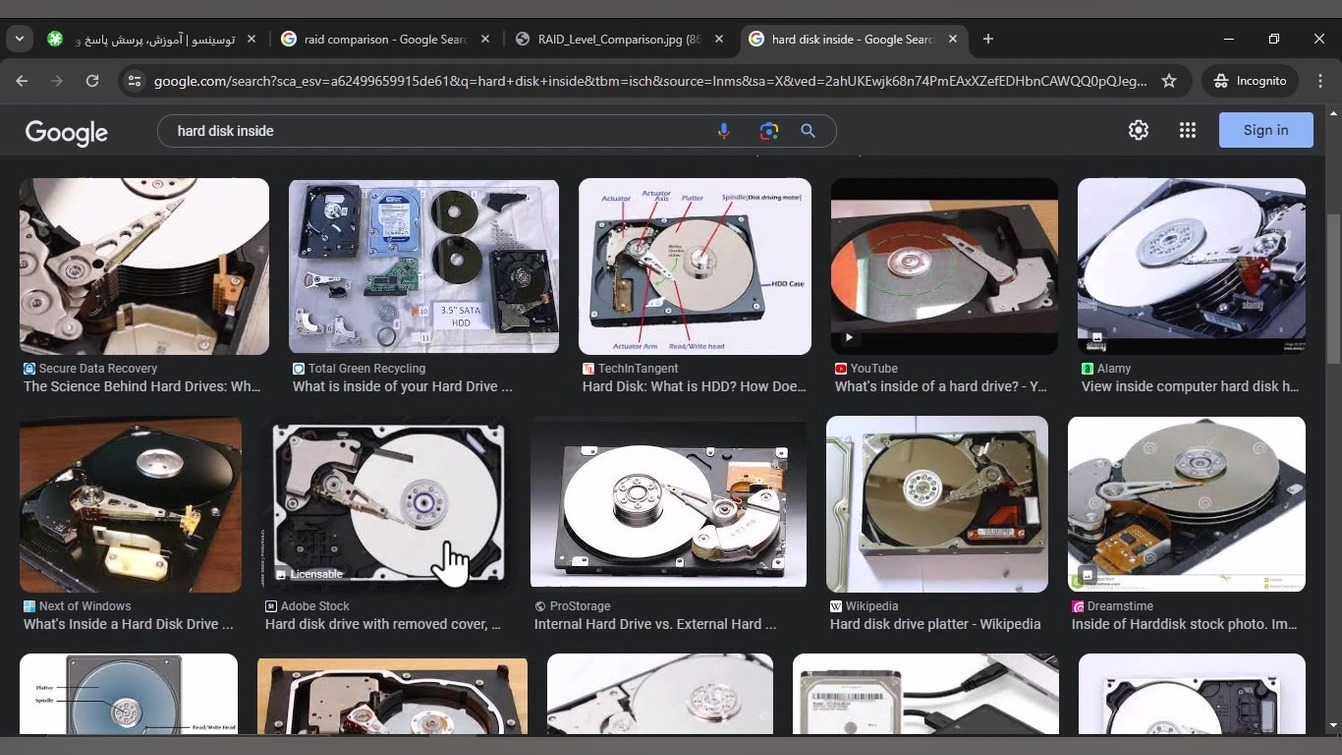Reload the current page
The height and width of the screenshot is (755, 1342).
pyautogui.click(x=92, y=81)
